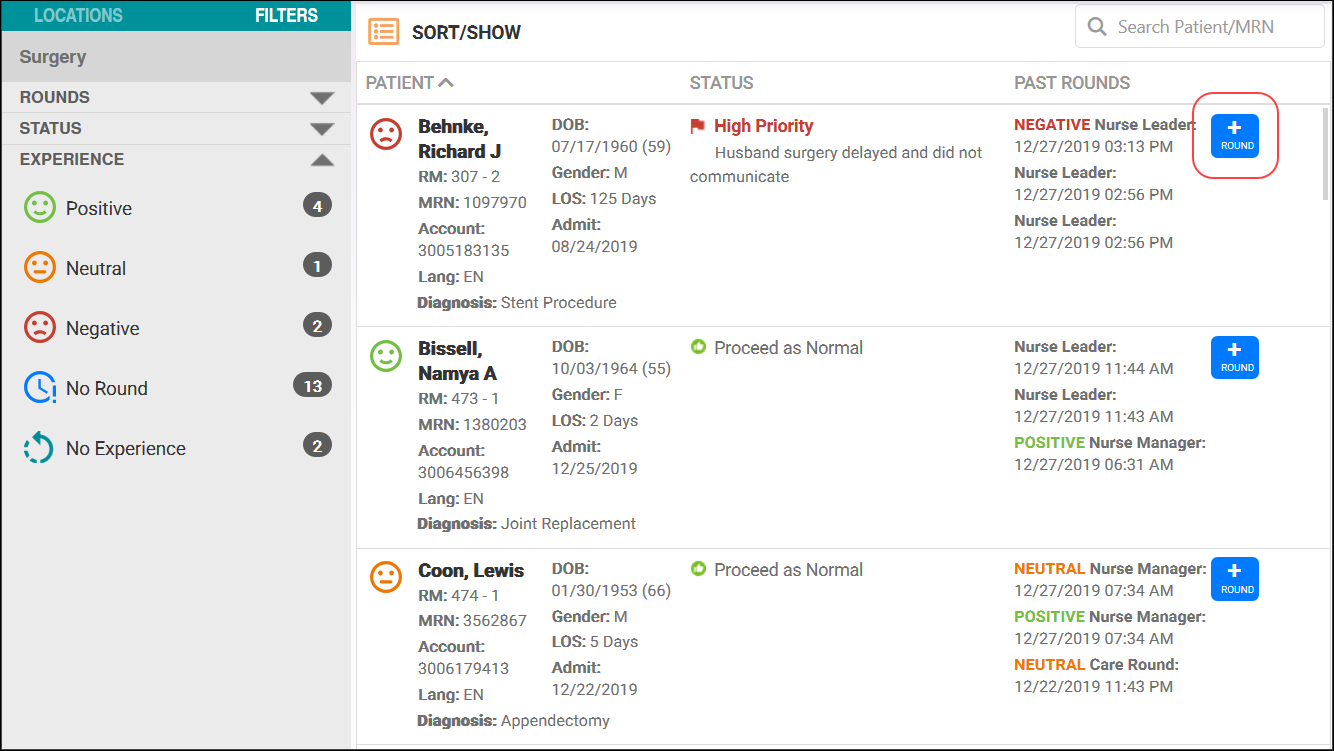The height and width of the screenshot is (751, 1334).
Task: Toggle the Neutral experience filter
Action: point(96,269)
